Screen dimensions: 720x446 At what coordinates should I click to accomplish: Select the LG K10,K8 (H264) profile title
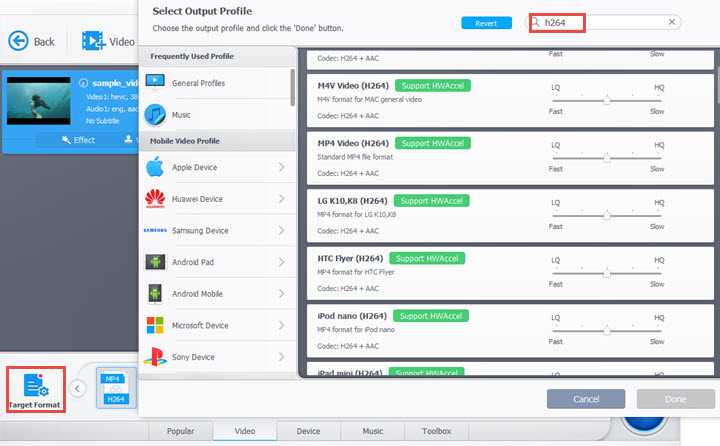(352, 201)
